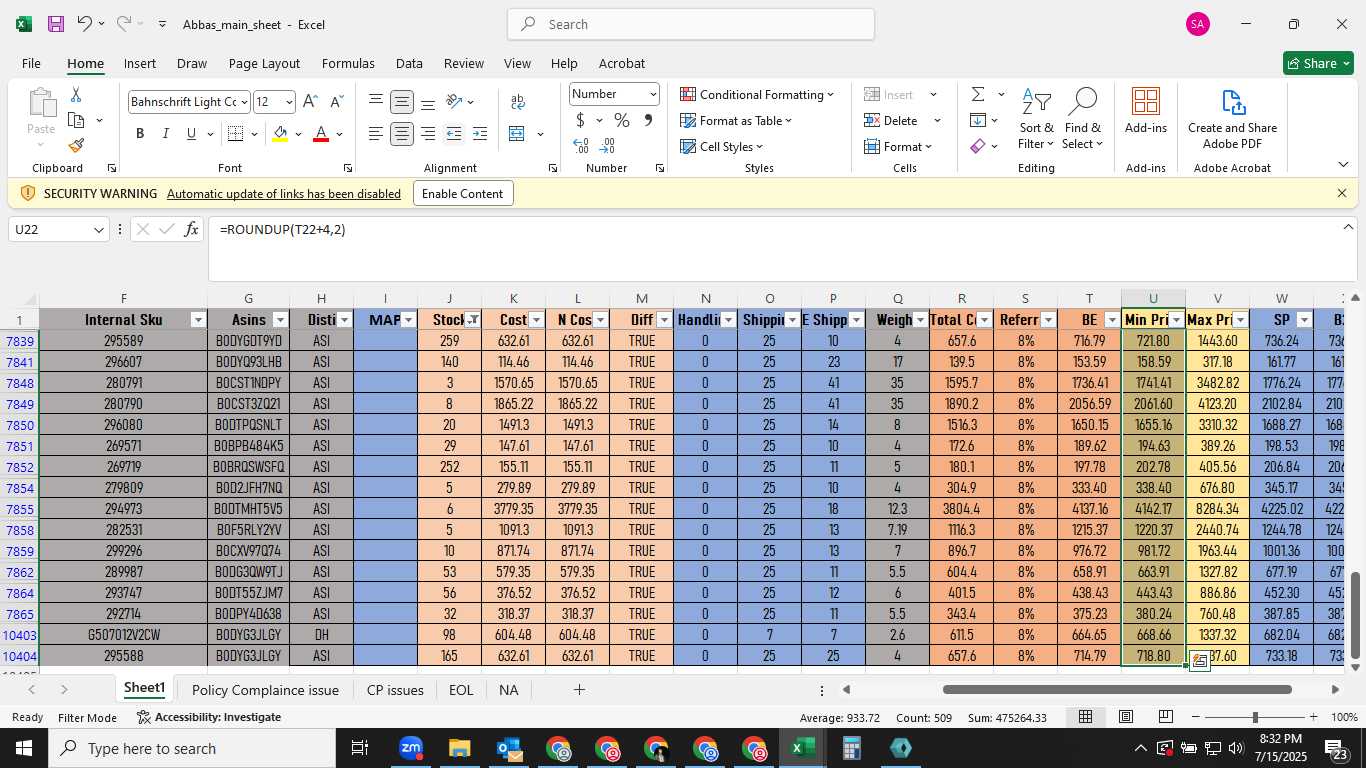Click Accessibility: Investigate in the status bar
This screenshot has width=1366, height=768.
(209, 717)
